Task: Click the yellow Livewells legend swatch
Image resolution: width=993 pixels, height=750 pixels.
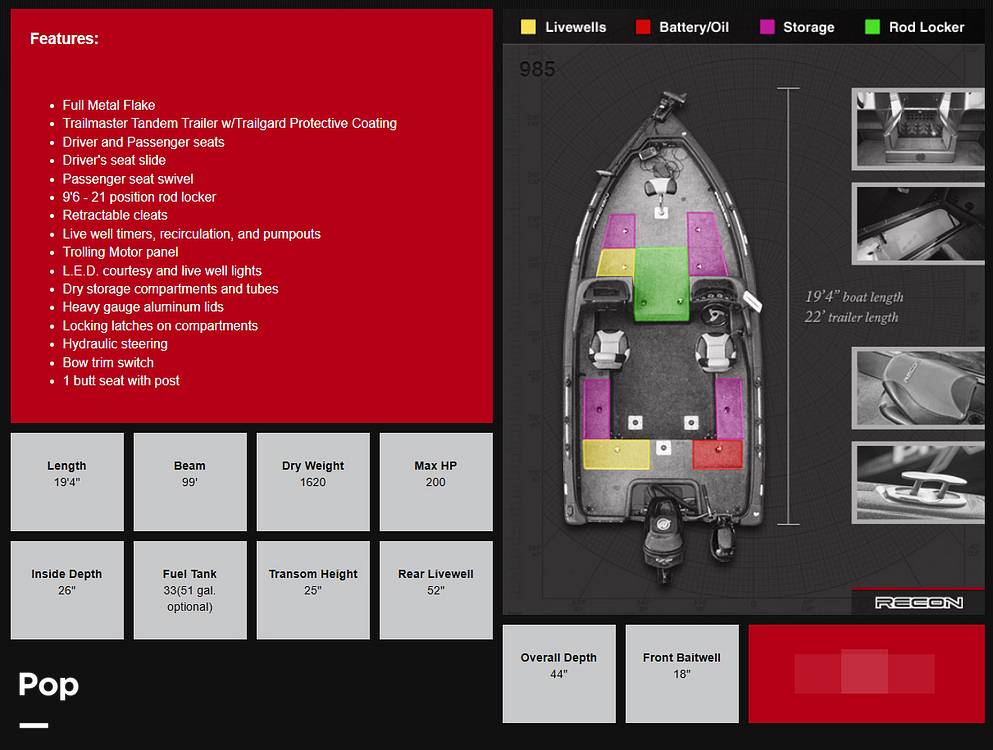Action: point(528,27)
